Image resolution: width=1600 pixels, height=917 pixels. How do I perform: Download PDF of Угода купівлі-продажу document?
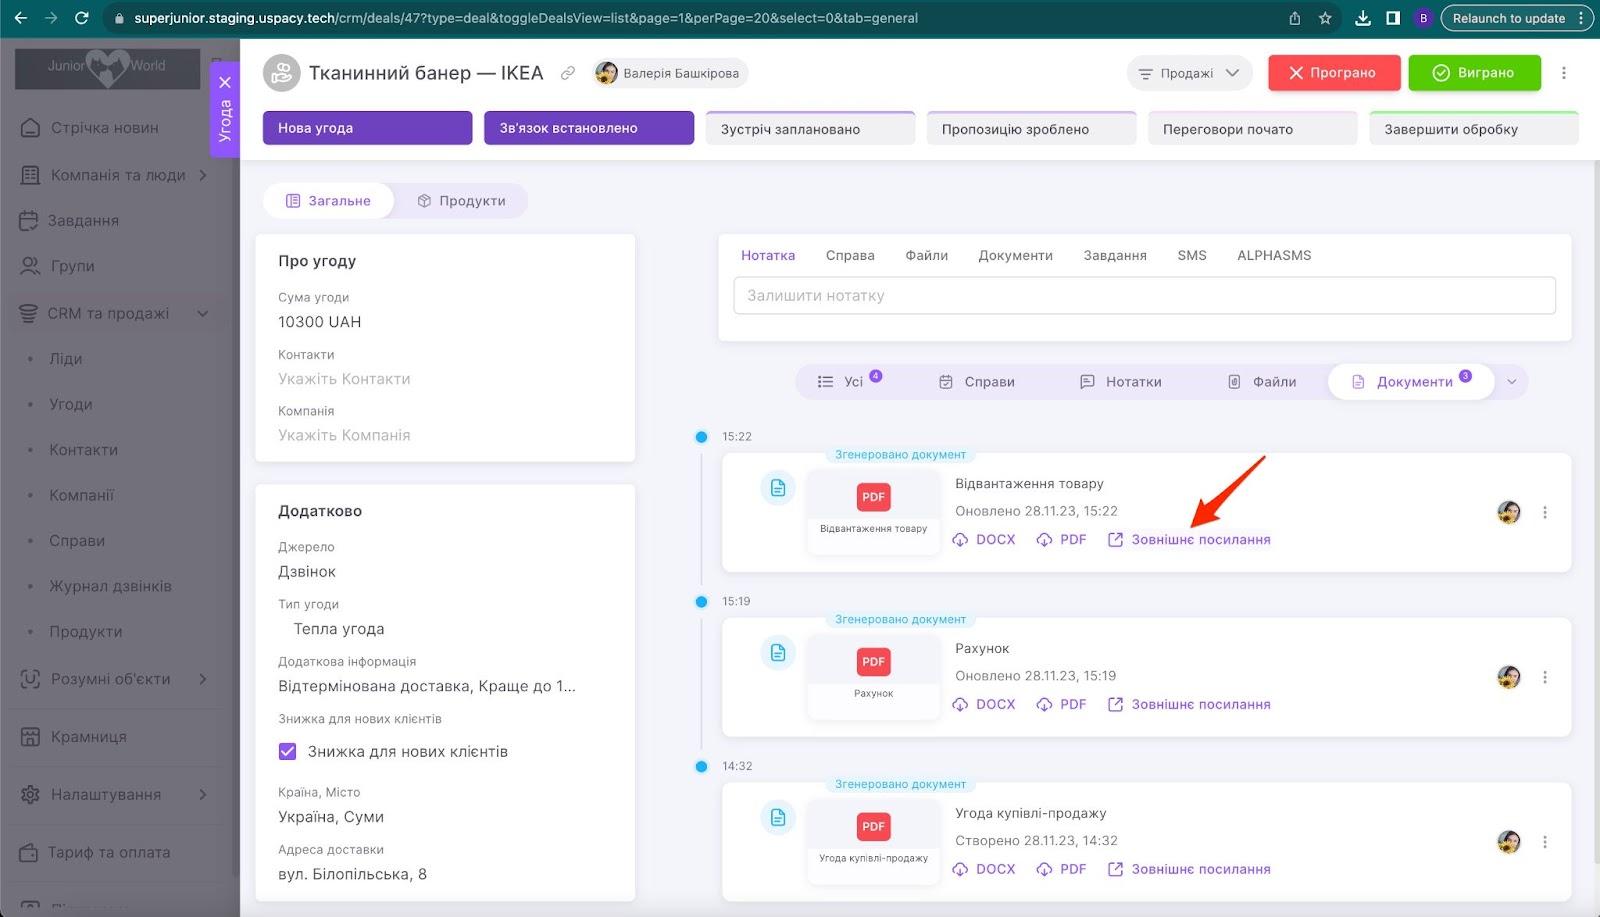coord(1061,869)
